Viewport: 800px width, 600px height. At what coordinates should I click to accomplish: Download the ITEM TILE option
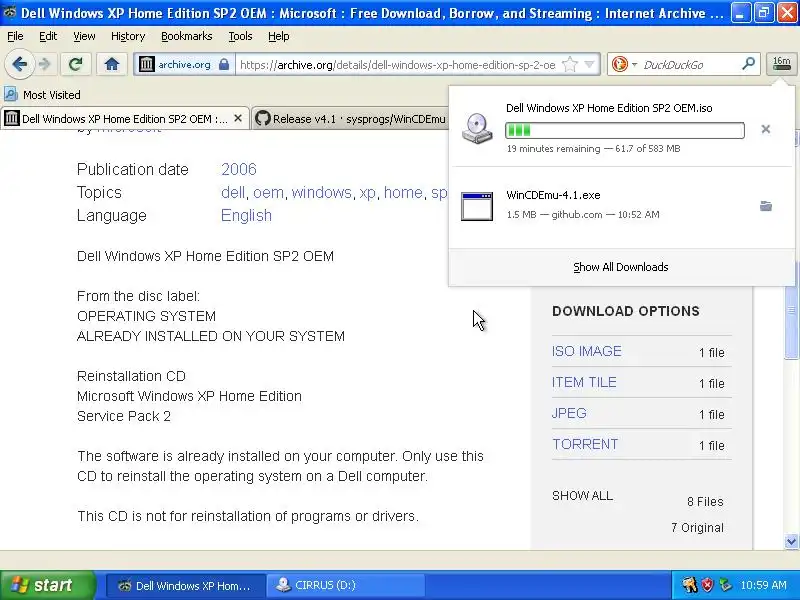(x=584, y=383)
